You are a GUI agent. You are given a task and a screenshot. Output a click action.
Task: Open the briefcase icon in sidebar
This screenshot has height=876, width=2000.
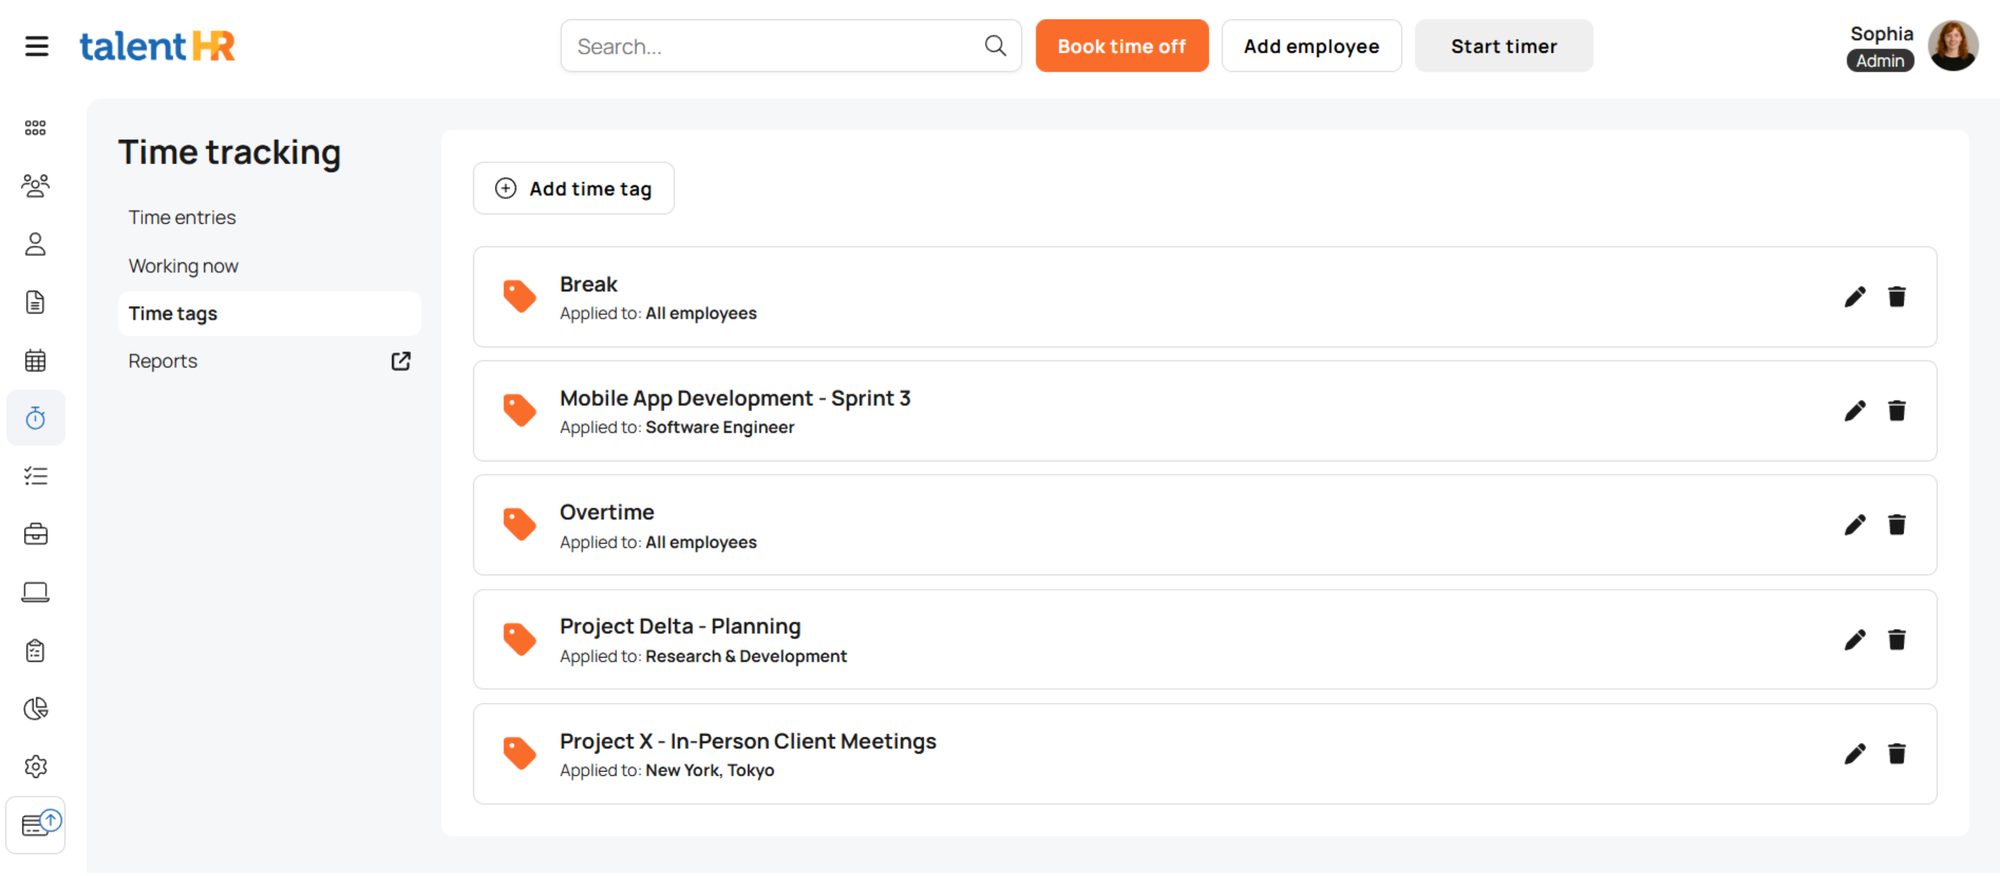[x=36, y=534]
